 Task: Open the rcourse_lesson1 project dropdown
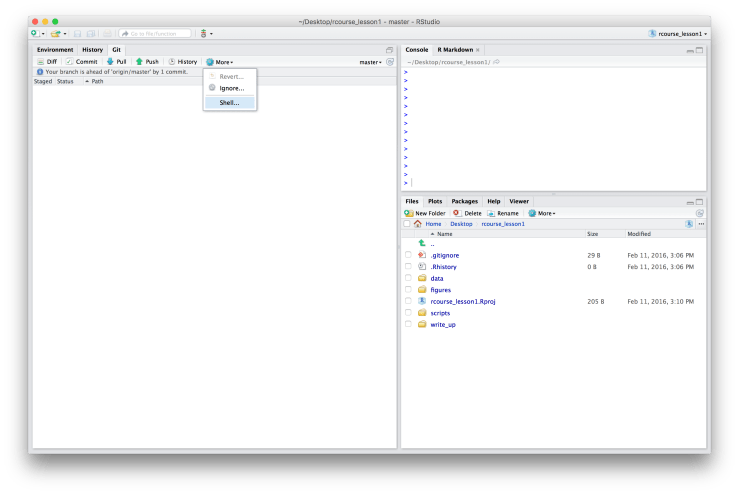tap(678, 33)
